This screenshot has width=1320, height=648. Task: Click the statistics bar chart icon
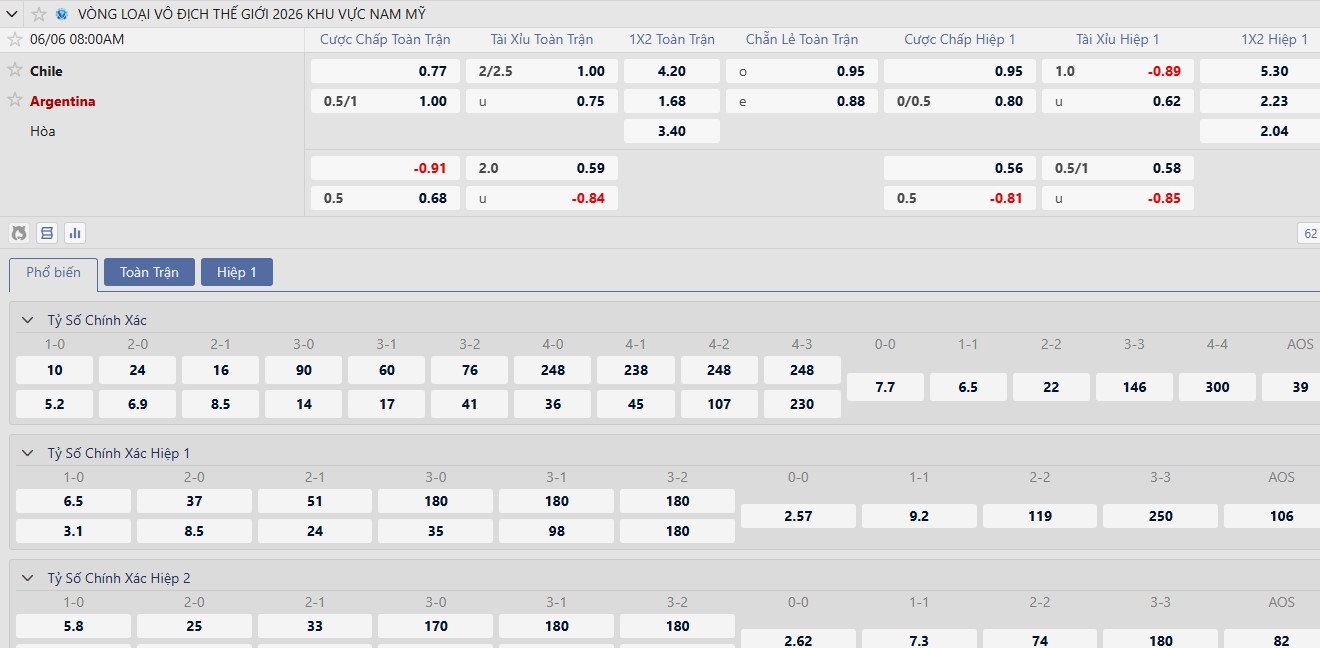click(x=75, y=233)
